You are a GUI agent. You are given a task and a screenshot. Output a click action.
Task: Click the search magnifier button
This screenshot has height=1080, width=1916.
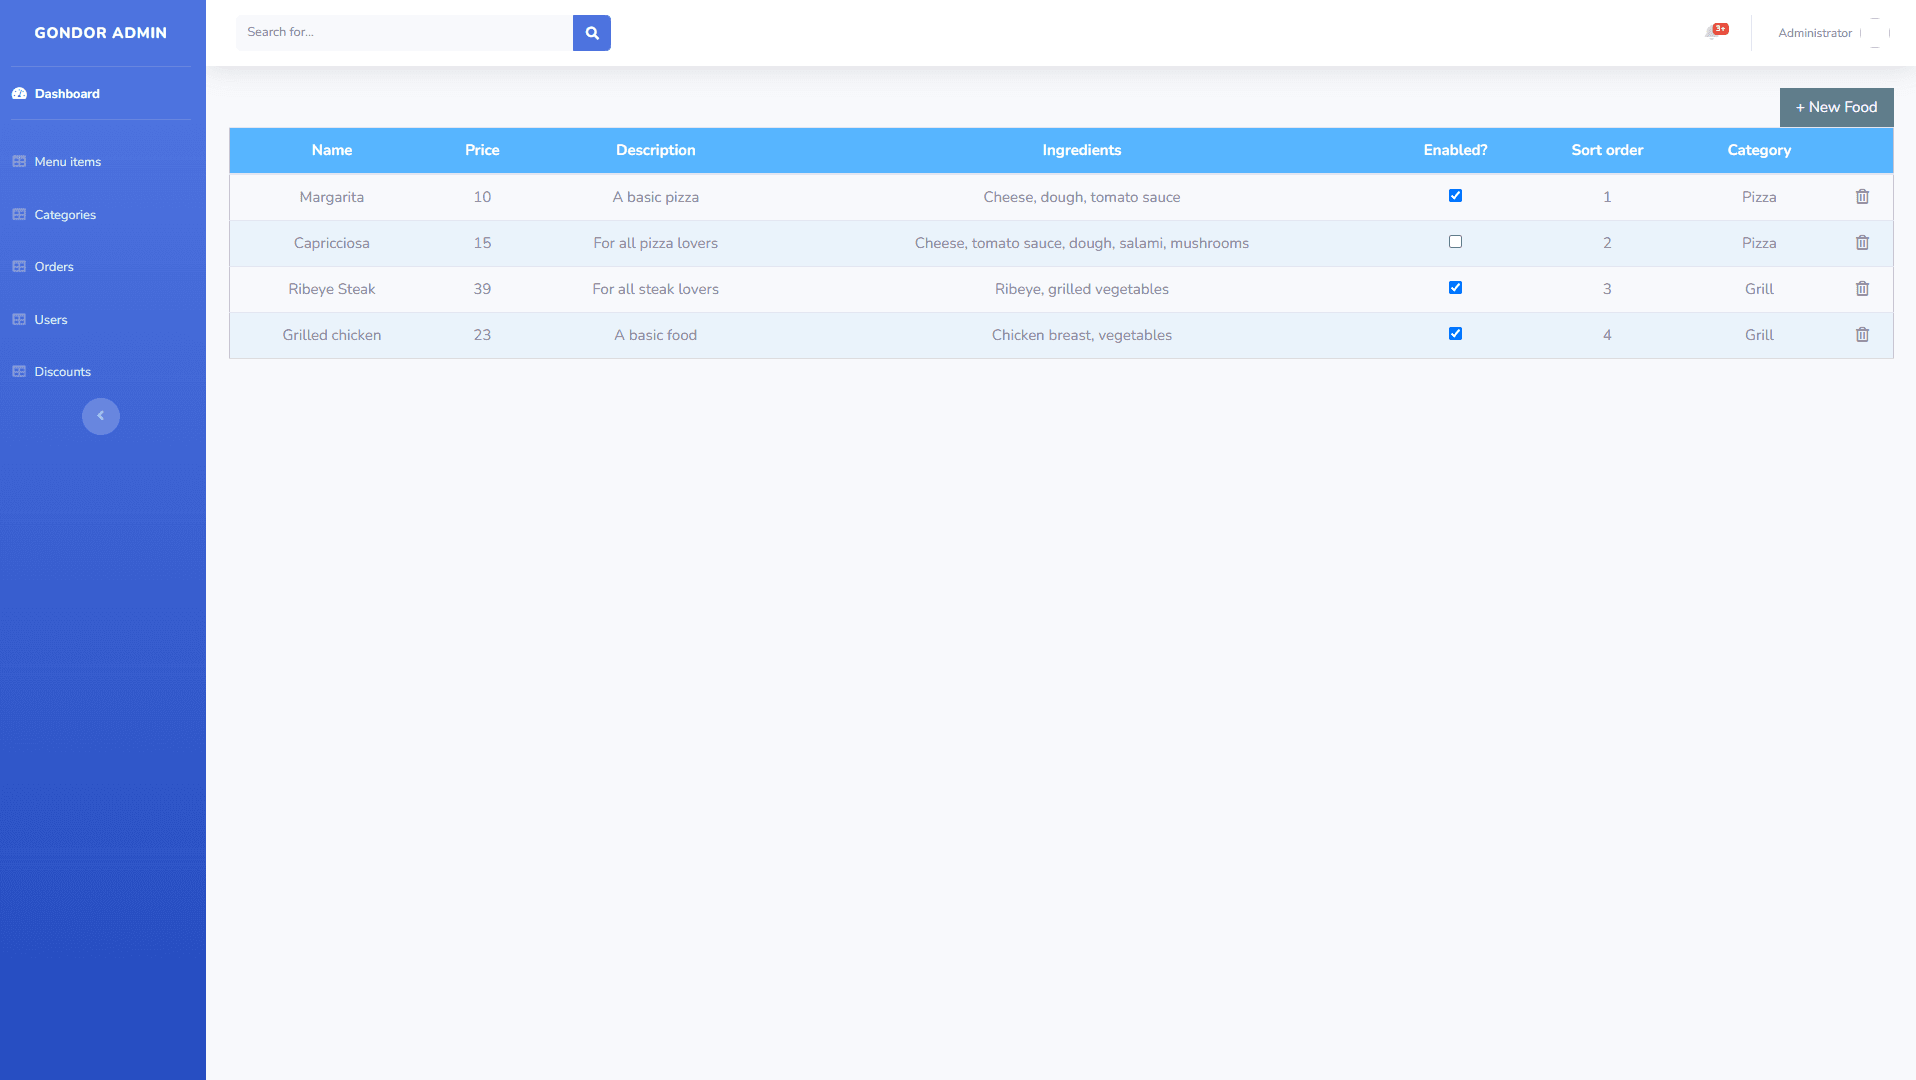pos(591,33)
